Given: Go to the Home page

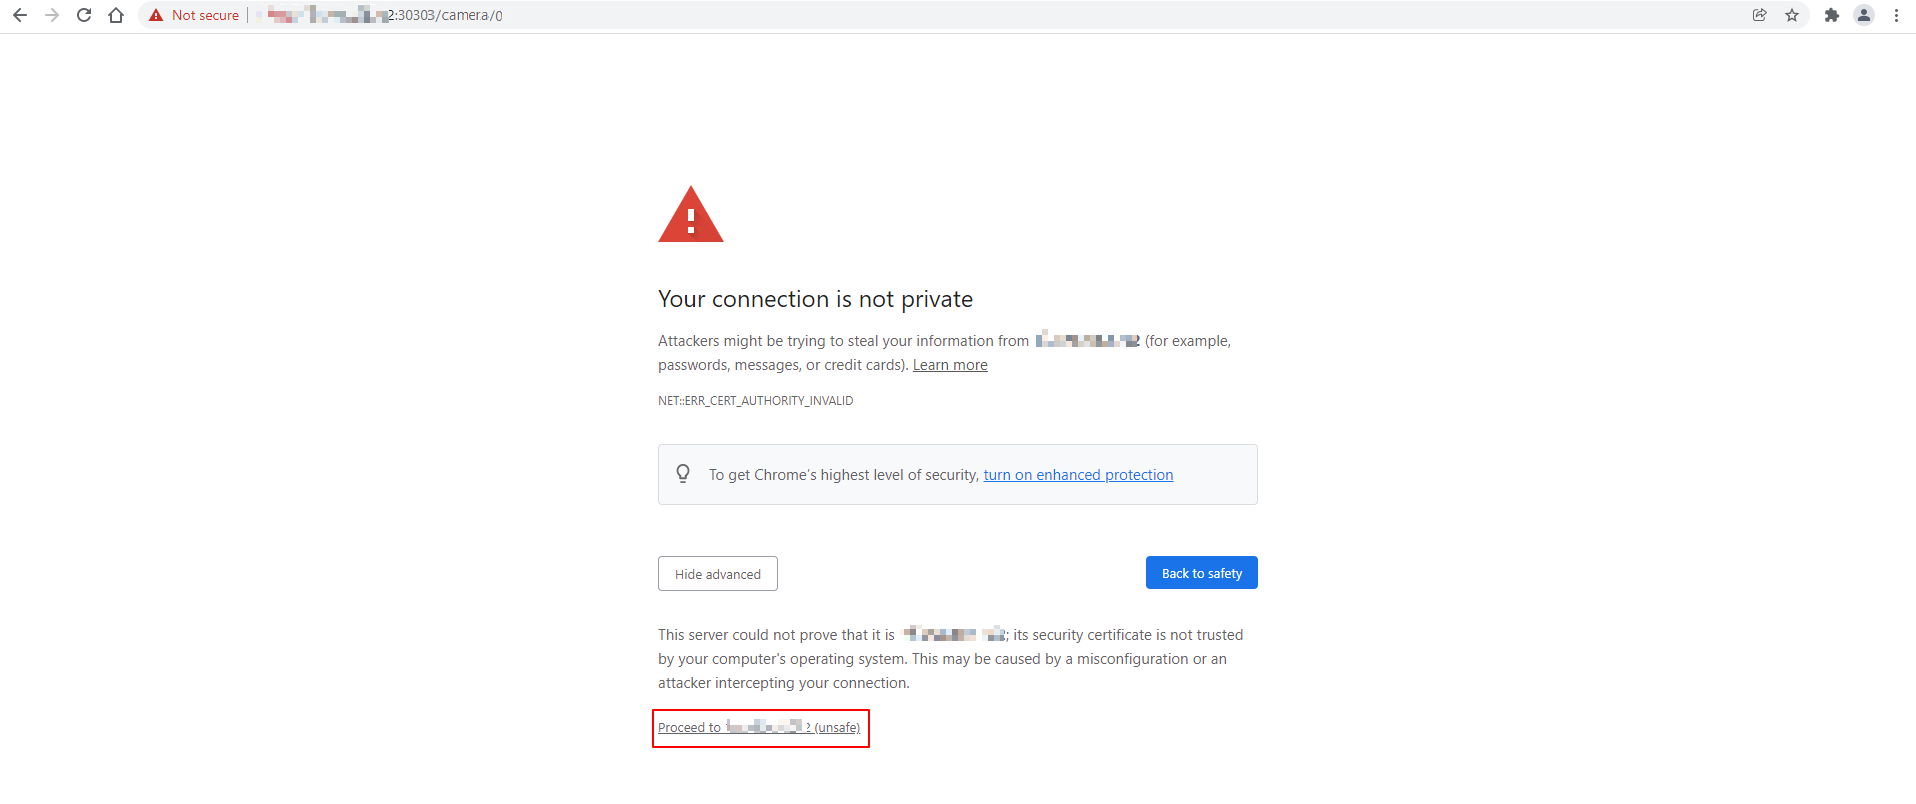Looking at the screenshot, I should [116, 15].
